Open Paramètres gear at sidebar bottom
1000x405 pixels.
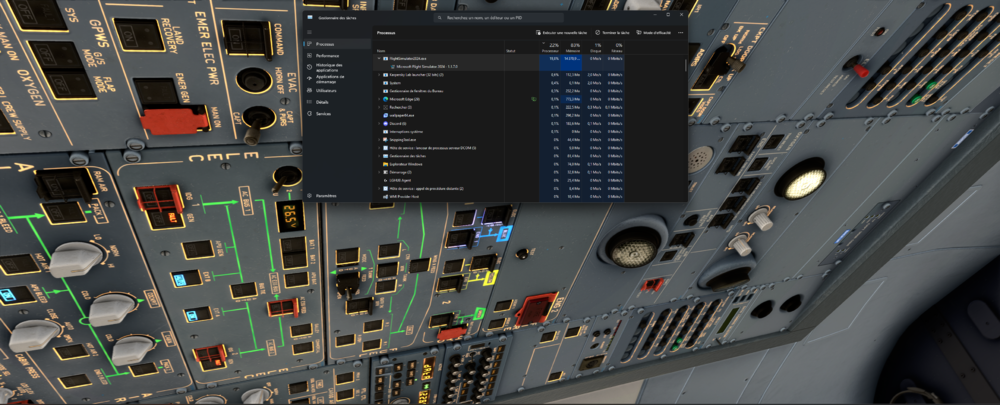click(x=310, y=195)
